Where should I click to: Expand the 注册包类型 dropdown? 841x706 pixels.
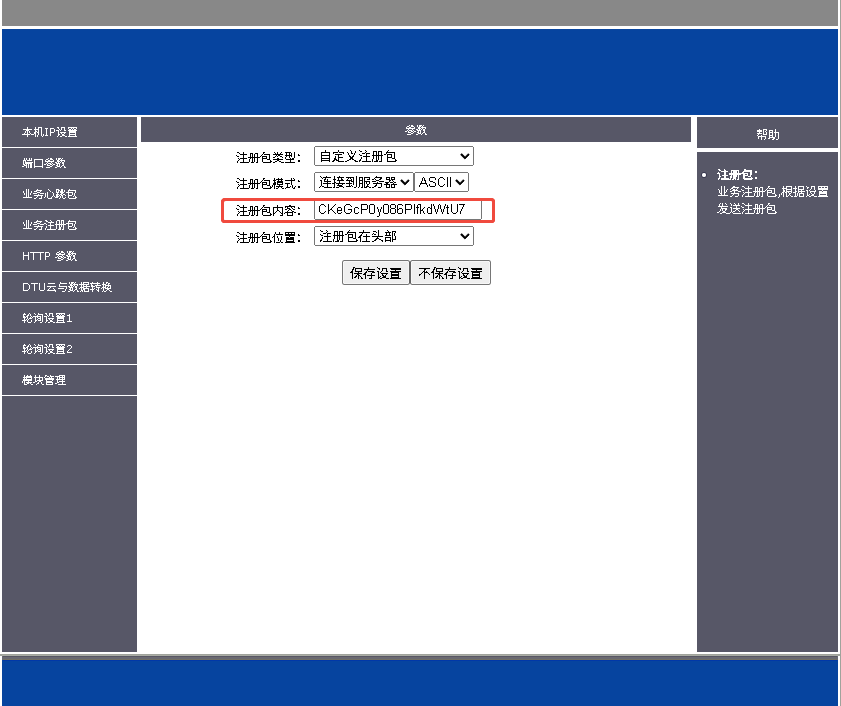pos(393,157)
